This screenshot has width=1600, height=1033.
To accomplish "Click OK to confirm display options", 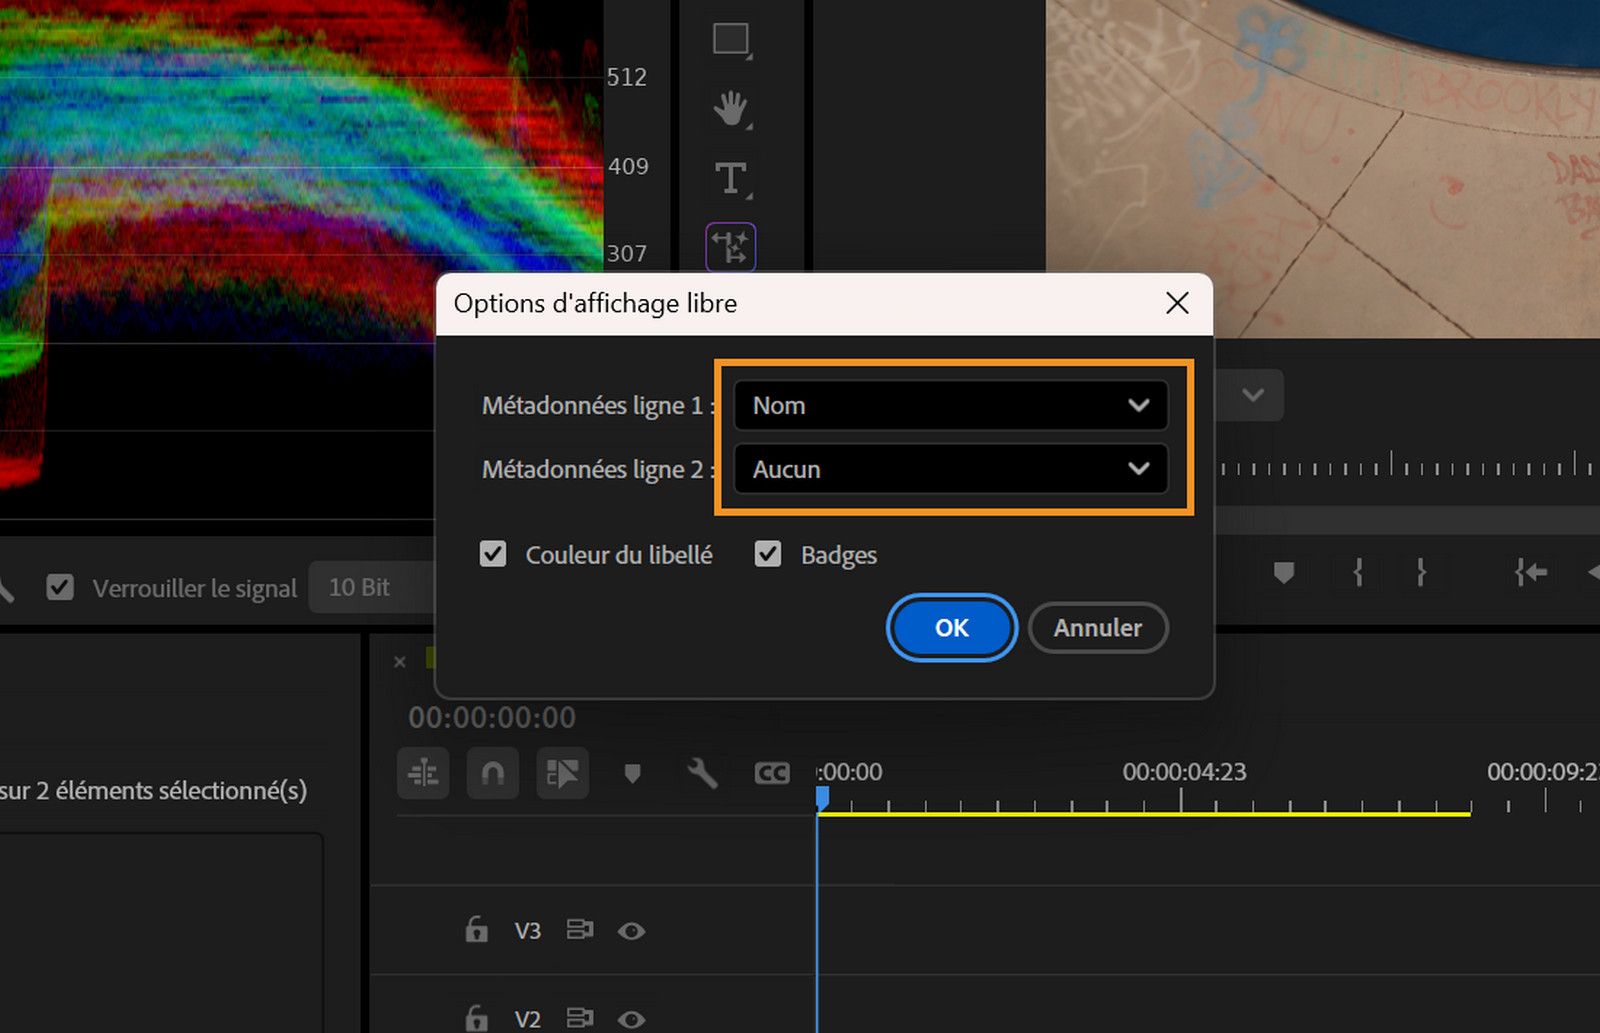I will tap(951, 627).
